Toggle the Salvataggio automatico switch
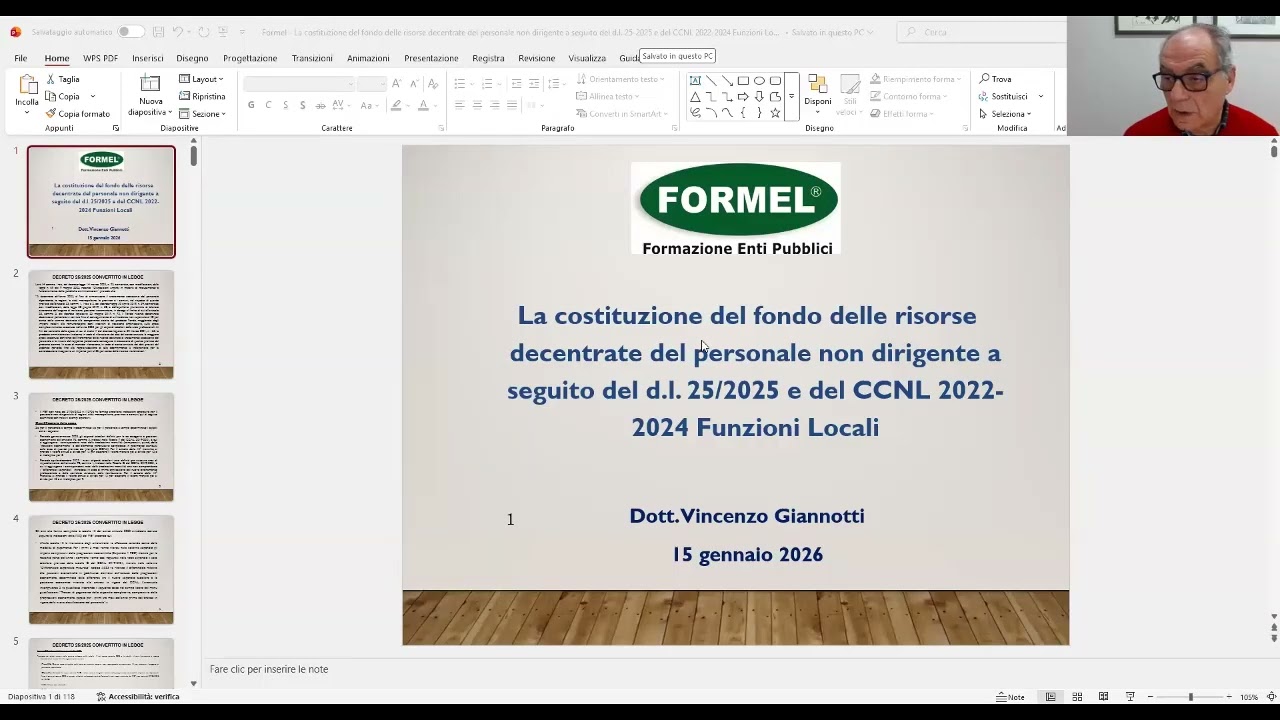The width and height of the screenshot is (1280, 720). tap(130, 32)
